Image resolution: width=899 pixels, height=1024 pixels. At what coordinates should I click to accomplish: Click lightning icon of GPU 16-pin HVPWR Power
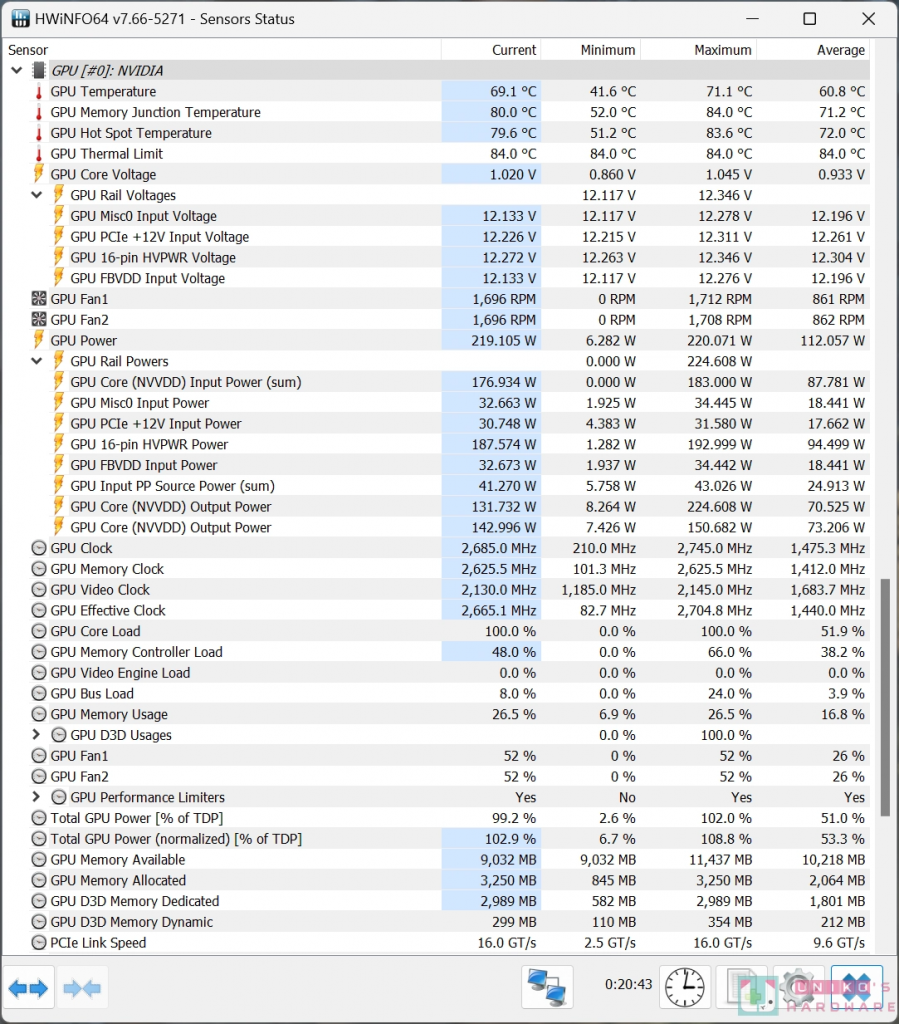click(59, 444)
